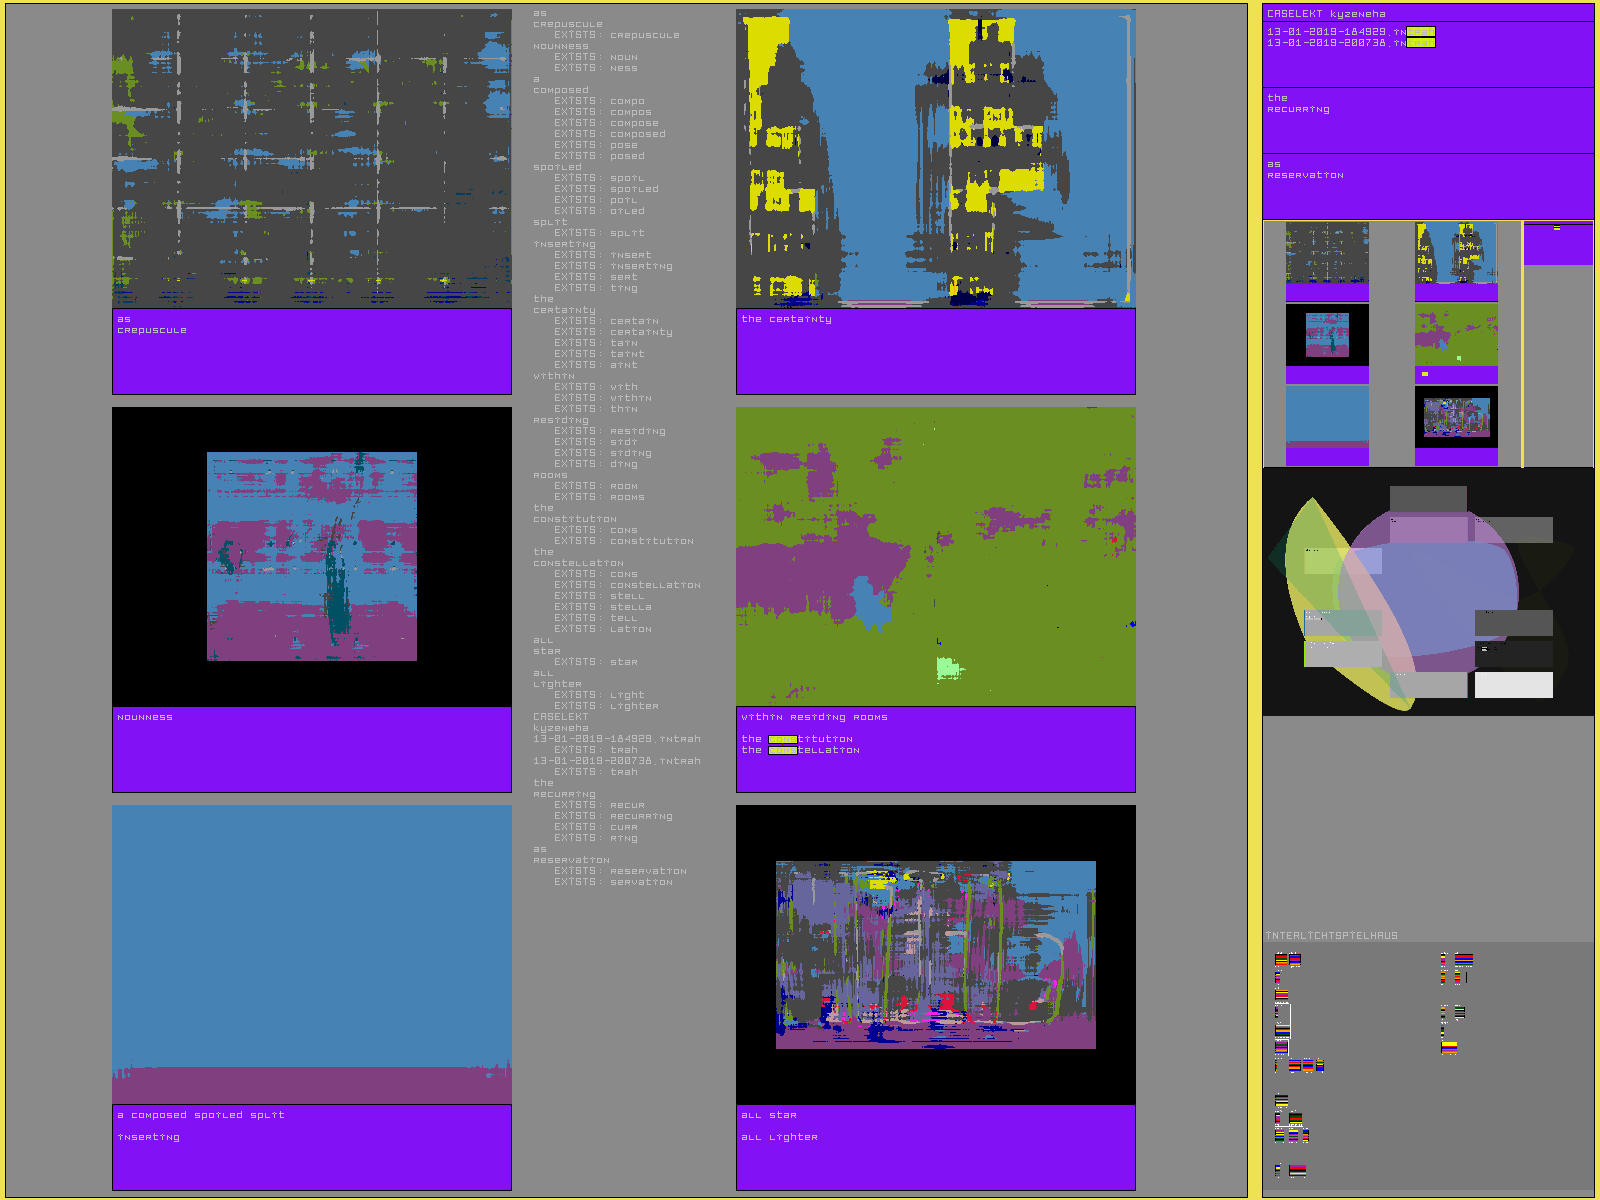Viewport: 1600px width, 1200px height.
Task: Click the highlighted 'cons' in 'the constitution' caption
Action: 782,739
